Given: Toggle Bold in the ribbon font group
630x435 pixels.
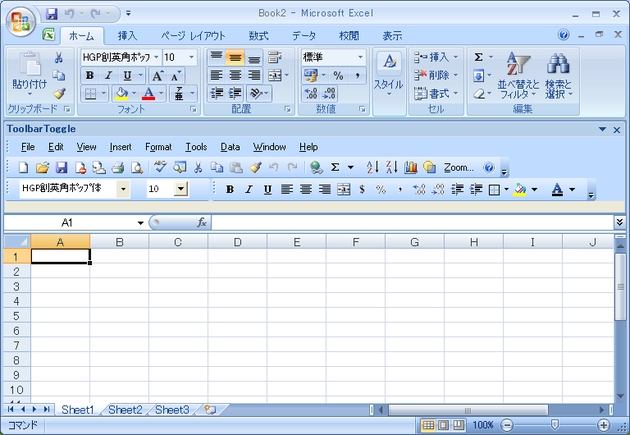Looking at the screenshot, I should (90, 76).
